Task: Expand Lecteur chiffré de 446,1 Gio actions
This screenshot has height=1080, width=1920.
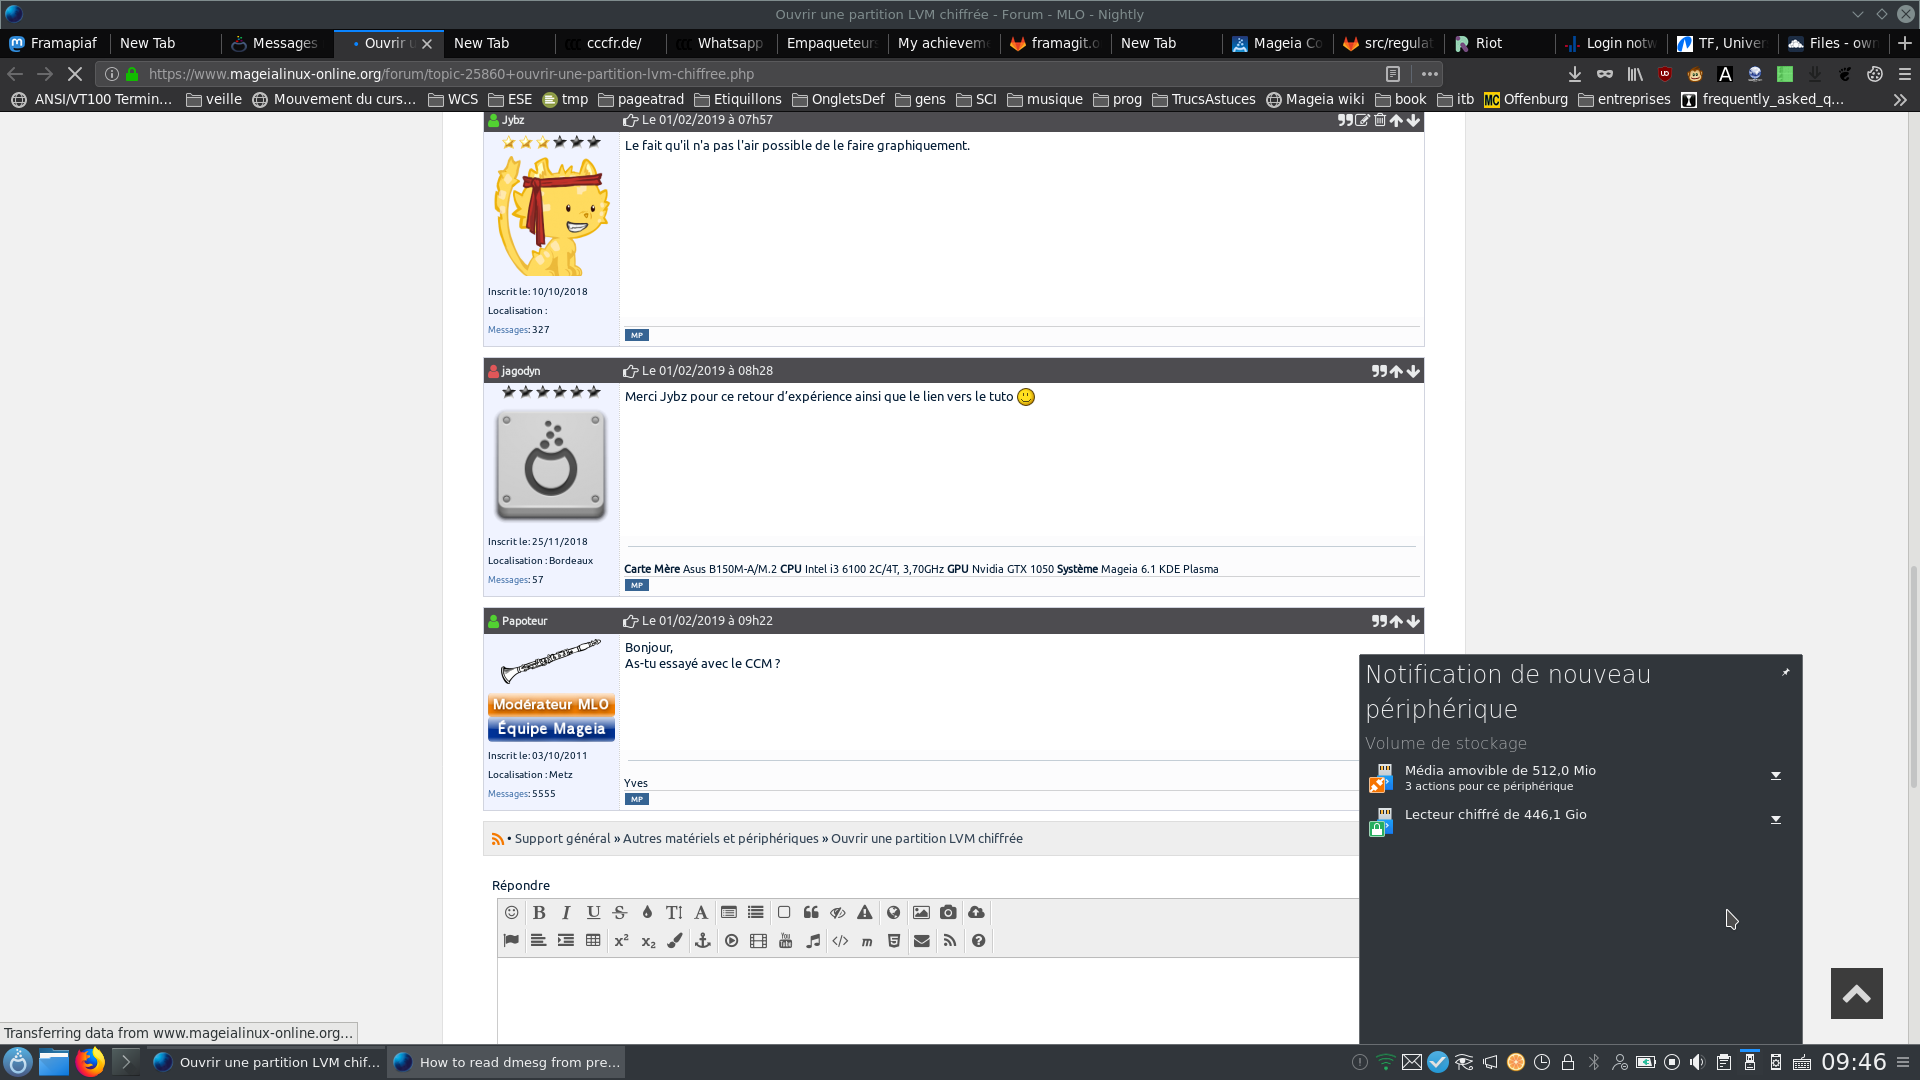Action: (x=1776, y=820)
